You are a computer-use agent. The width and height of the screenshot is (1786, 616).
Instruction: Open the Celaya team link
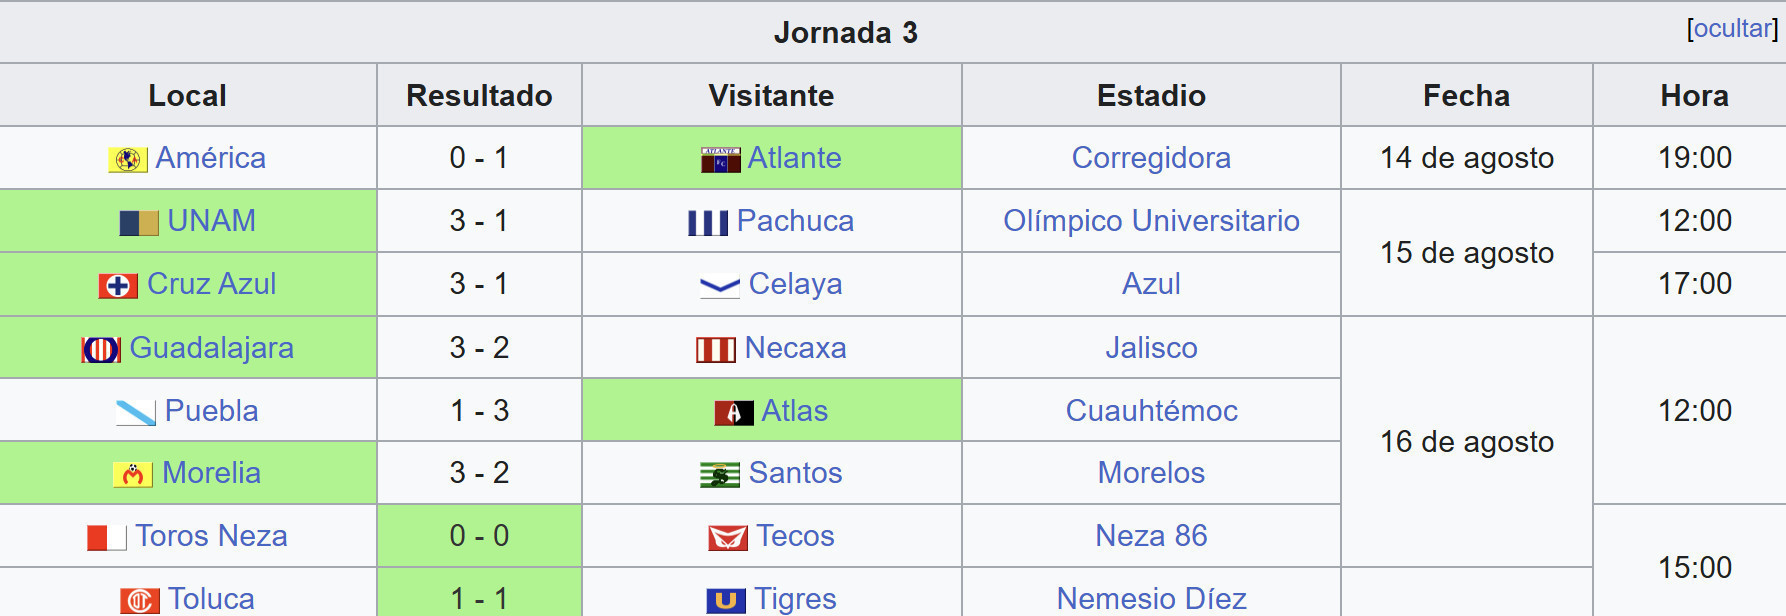795,284
